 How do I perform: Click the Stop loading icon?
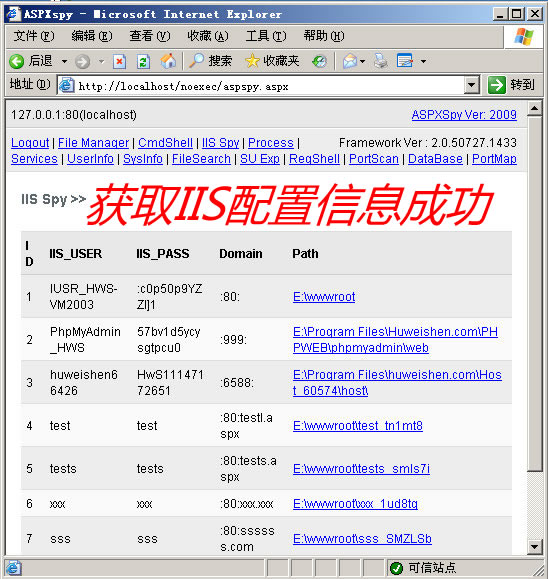pyautogui.click(x=119, y=62)
